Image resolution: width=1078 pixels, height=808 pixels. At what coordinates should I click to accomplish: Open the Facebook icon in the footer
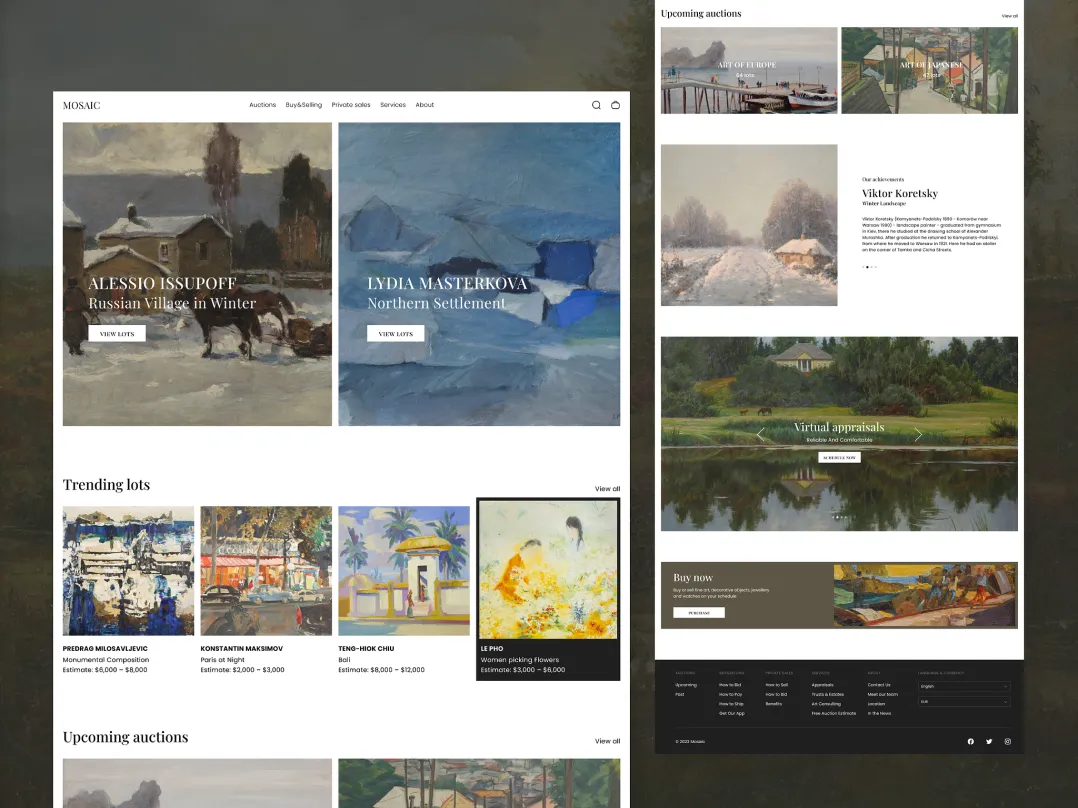970,741
